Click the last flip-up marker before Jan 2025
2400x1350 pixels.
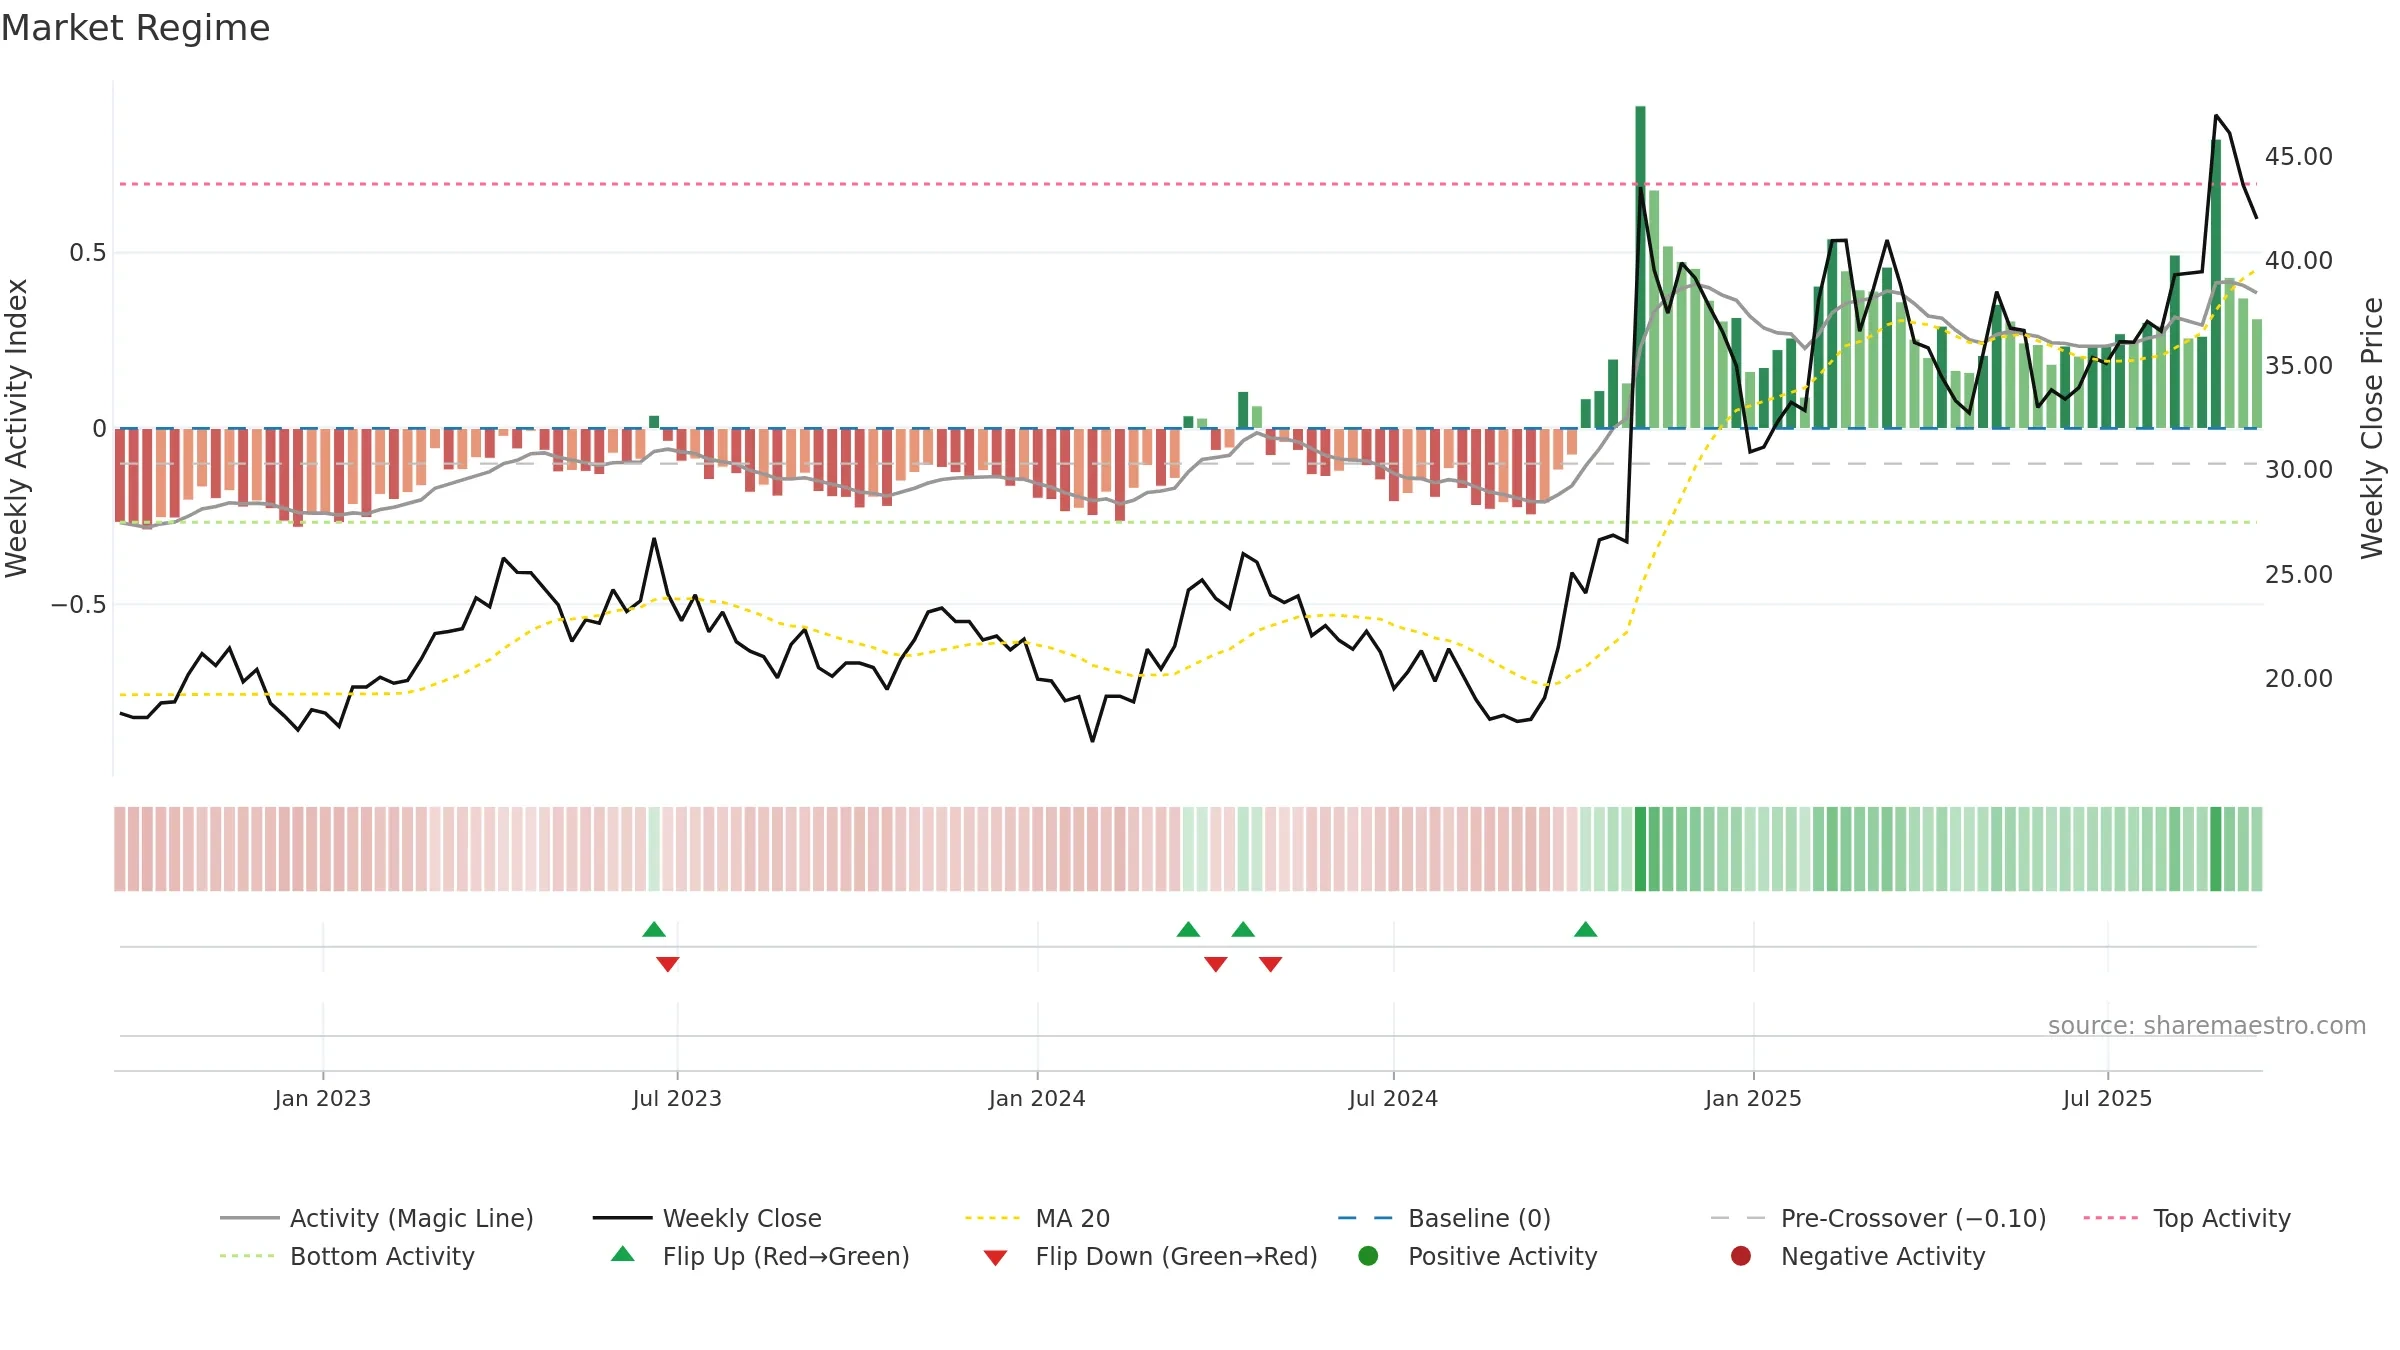pyautogui.click(x=1586, y=930)
